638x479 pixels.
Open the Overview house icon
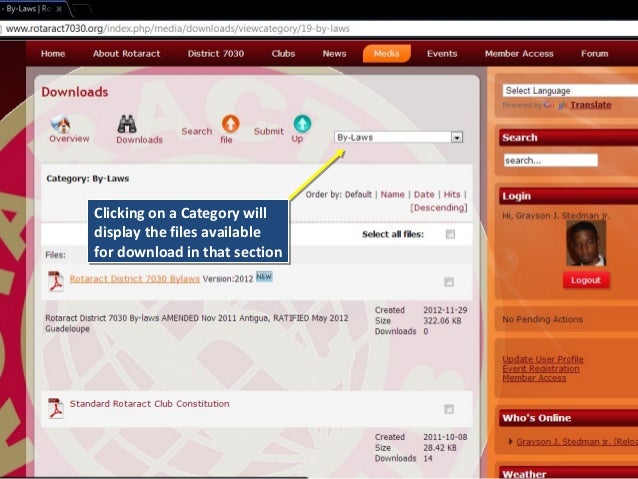(61, 124)
